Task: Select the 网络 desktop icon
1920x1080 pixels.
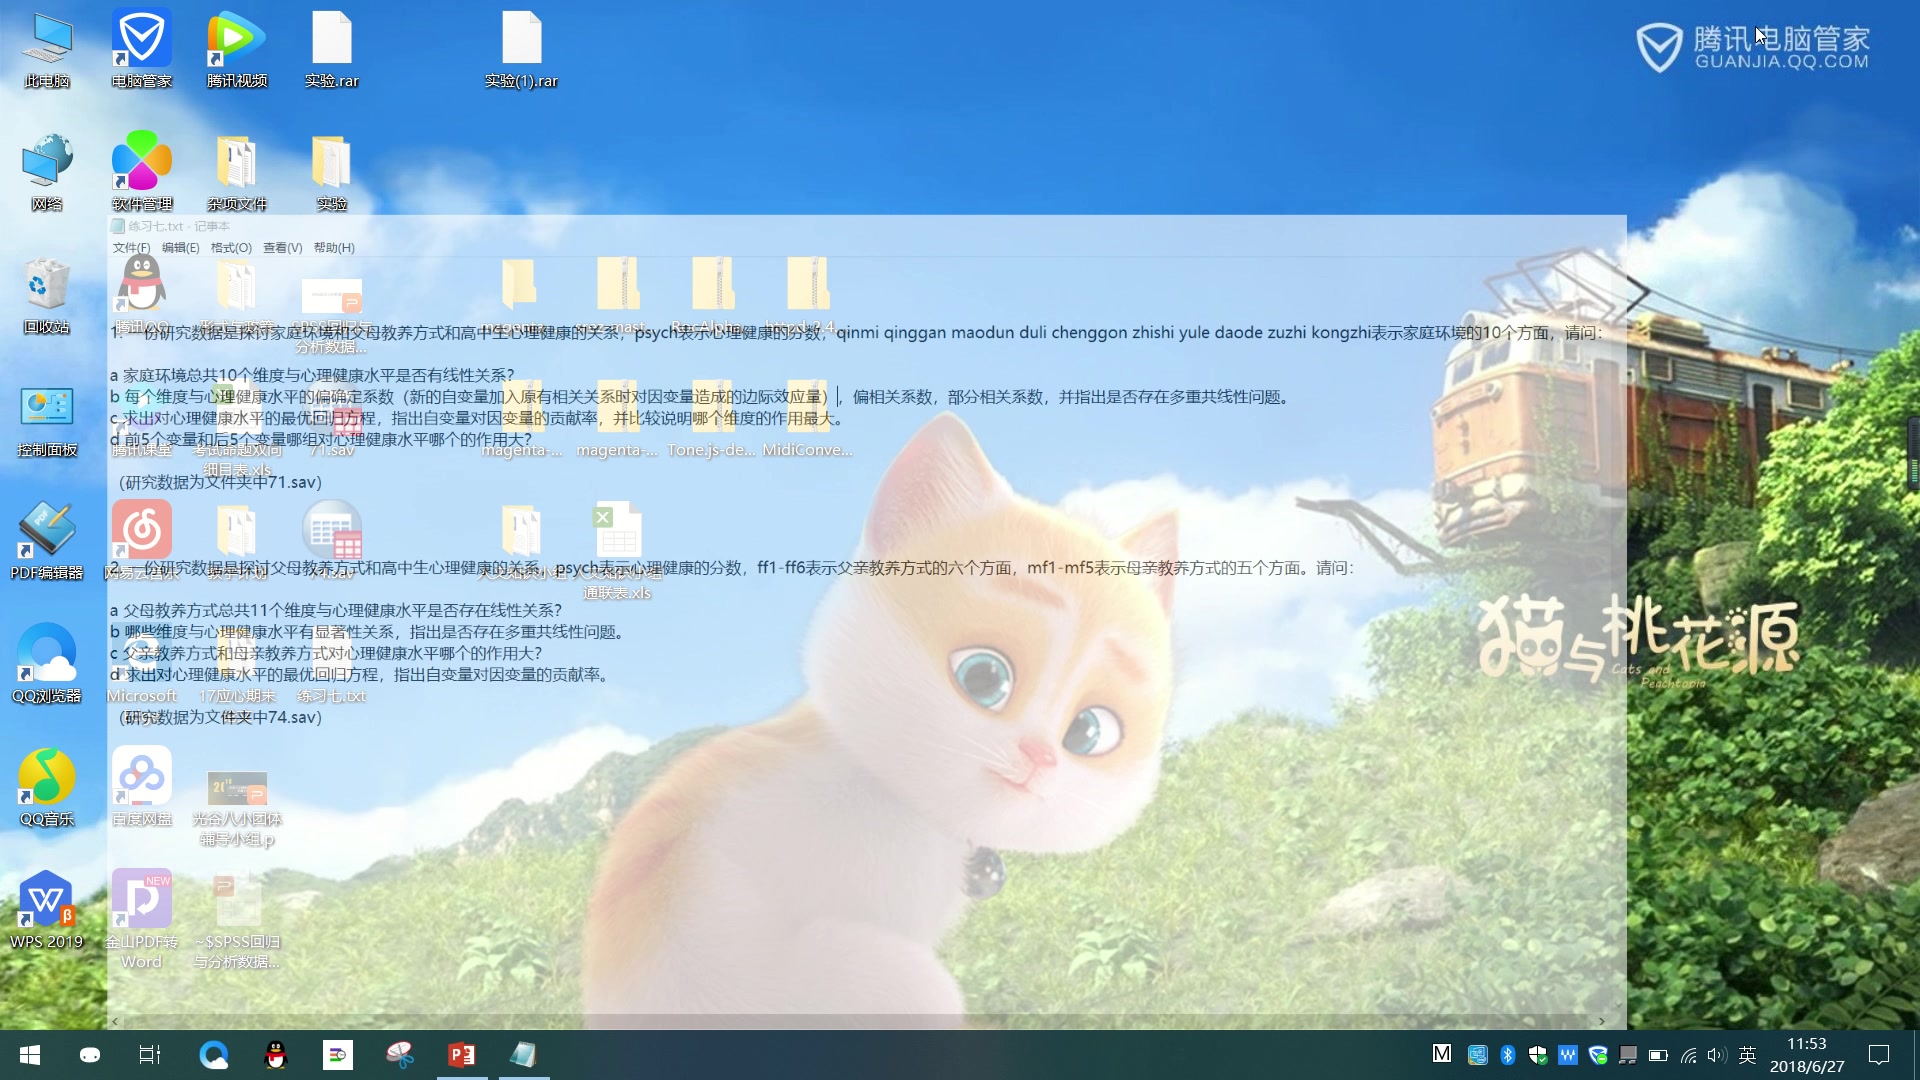Action: click(47, 173)
